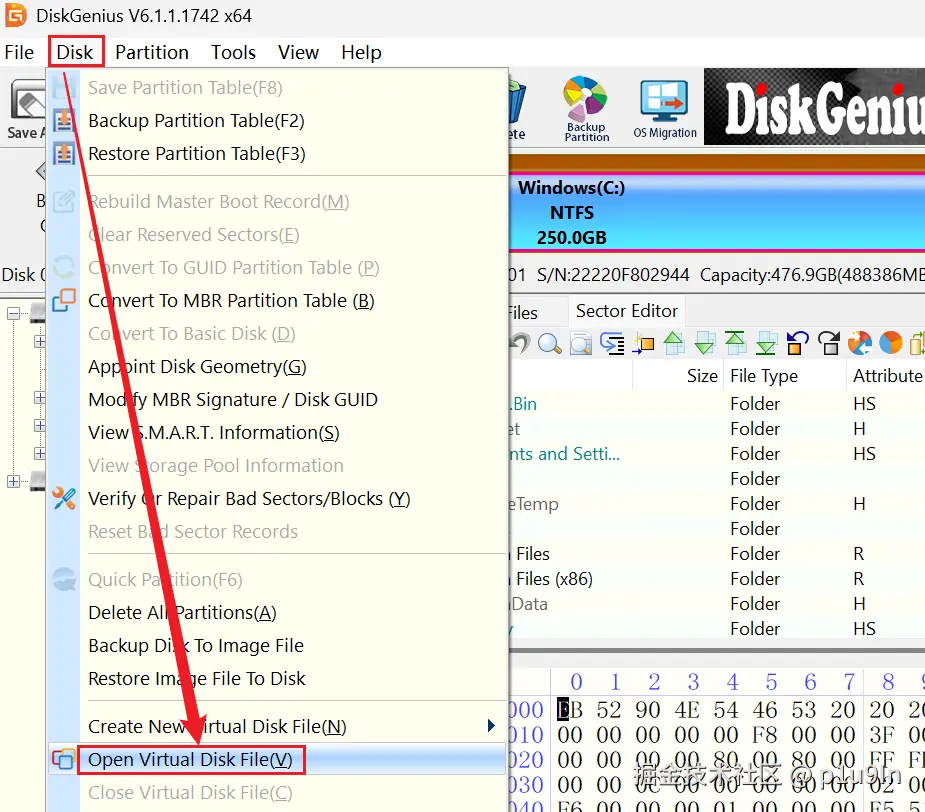Image resolution: width=925 pixels, height=812 pixels.
Task: Click the Save All toolbar icon
Action: pyautogui.click(x=27, y=110)
